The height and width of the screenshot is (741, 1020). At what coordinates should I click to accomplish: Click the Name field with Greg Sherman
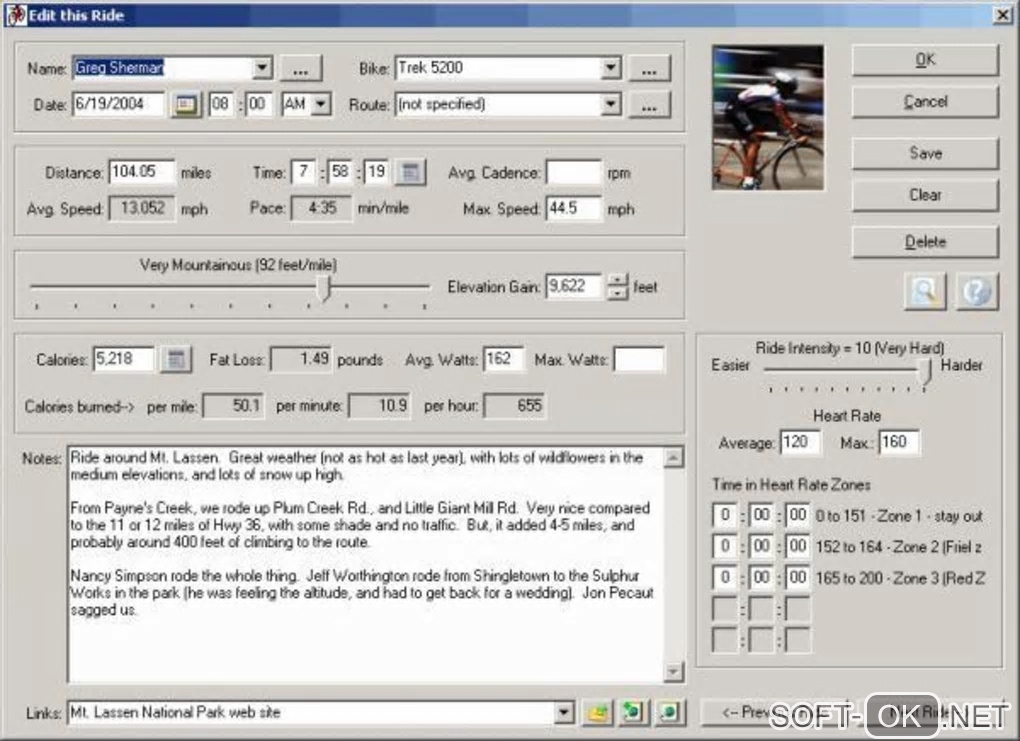[x=163, y=68]
